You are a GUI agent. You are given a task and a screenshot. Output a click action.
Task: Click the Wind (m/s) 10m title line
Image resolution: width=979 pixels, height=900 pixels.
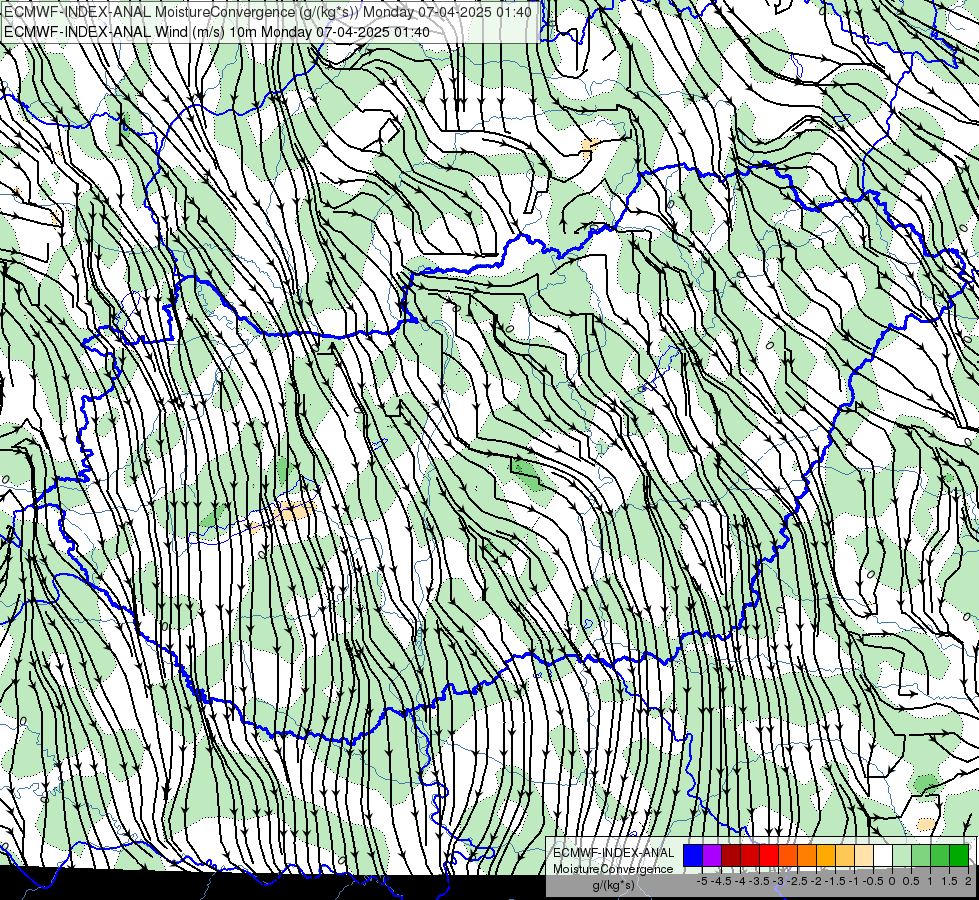pos(217,31)
